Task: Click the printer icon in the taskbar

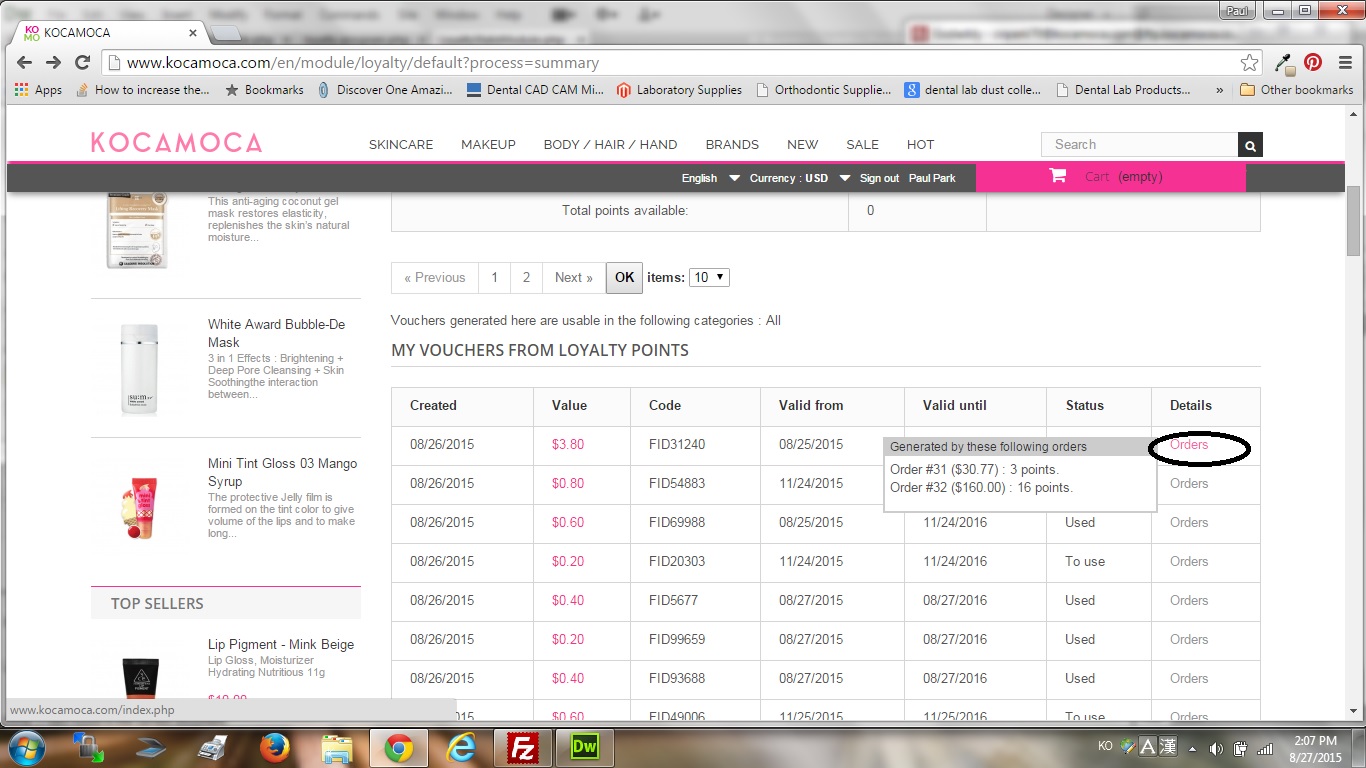Action: click(x=211, y=748)
